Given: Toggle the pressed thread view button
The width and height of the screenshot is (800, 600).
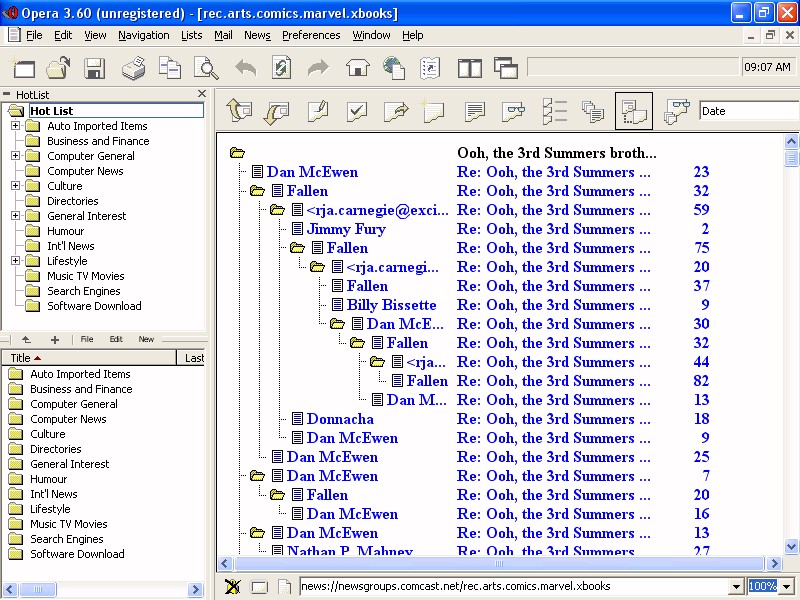Looking at the screenshot, I should pyautogui.click(x=634, y=111).
